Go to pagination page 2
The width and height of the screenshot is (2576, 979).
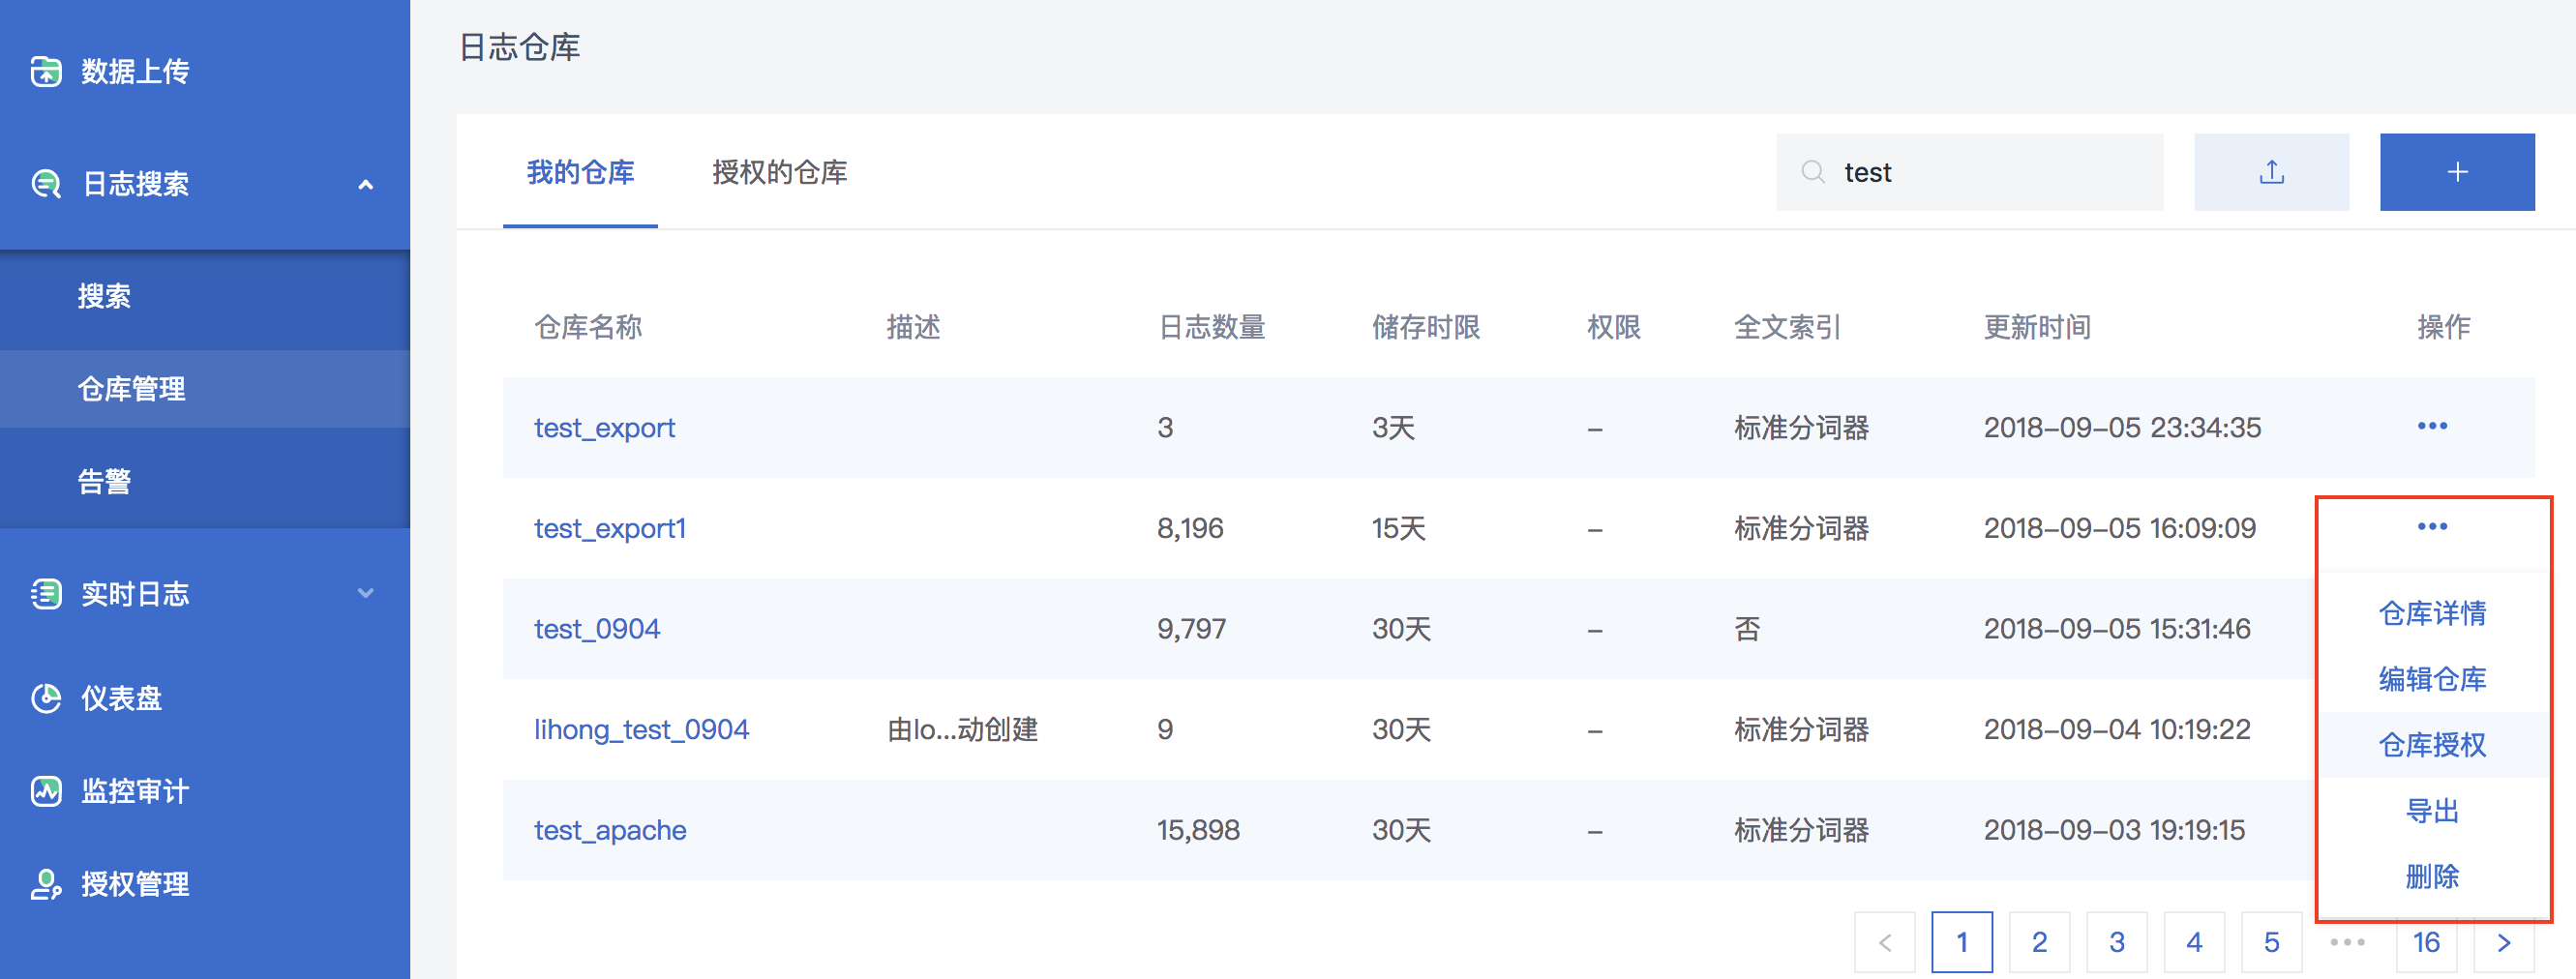[2039, 942]
